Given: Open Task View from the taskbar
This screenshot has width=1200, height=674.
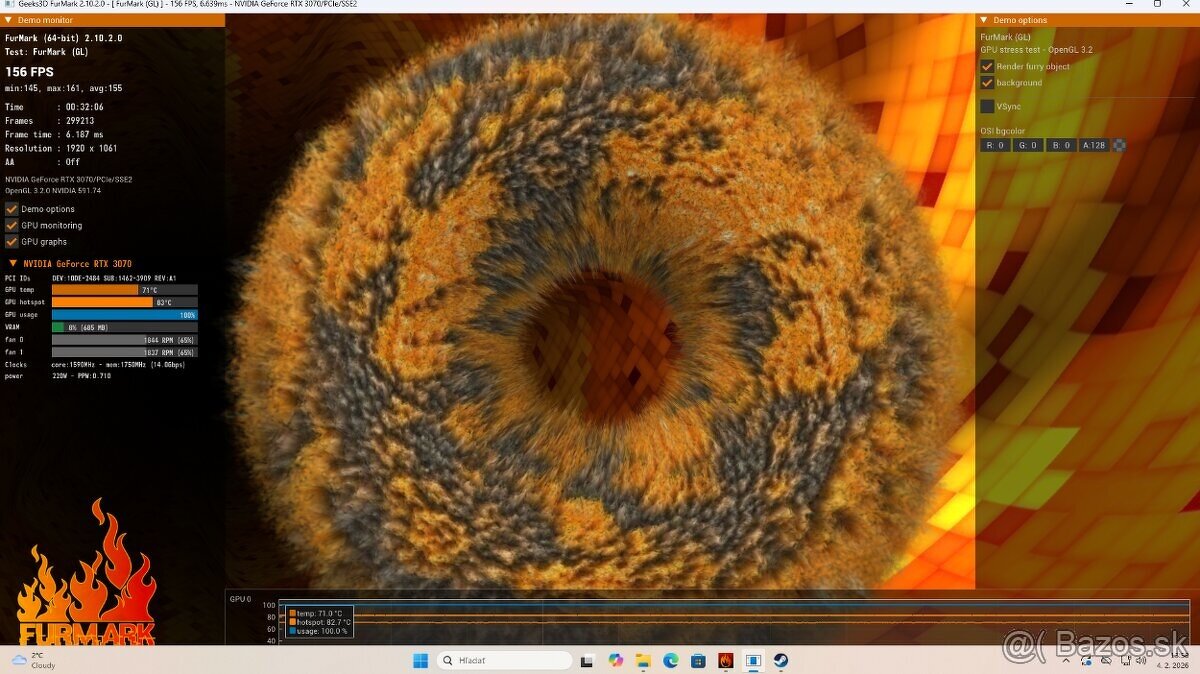Looking at the screenshot, I should coord(587,660).
